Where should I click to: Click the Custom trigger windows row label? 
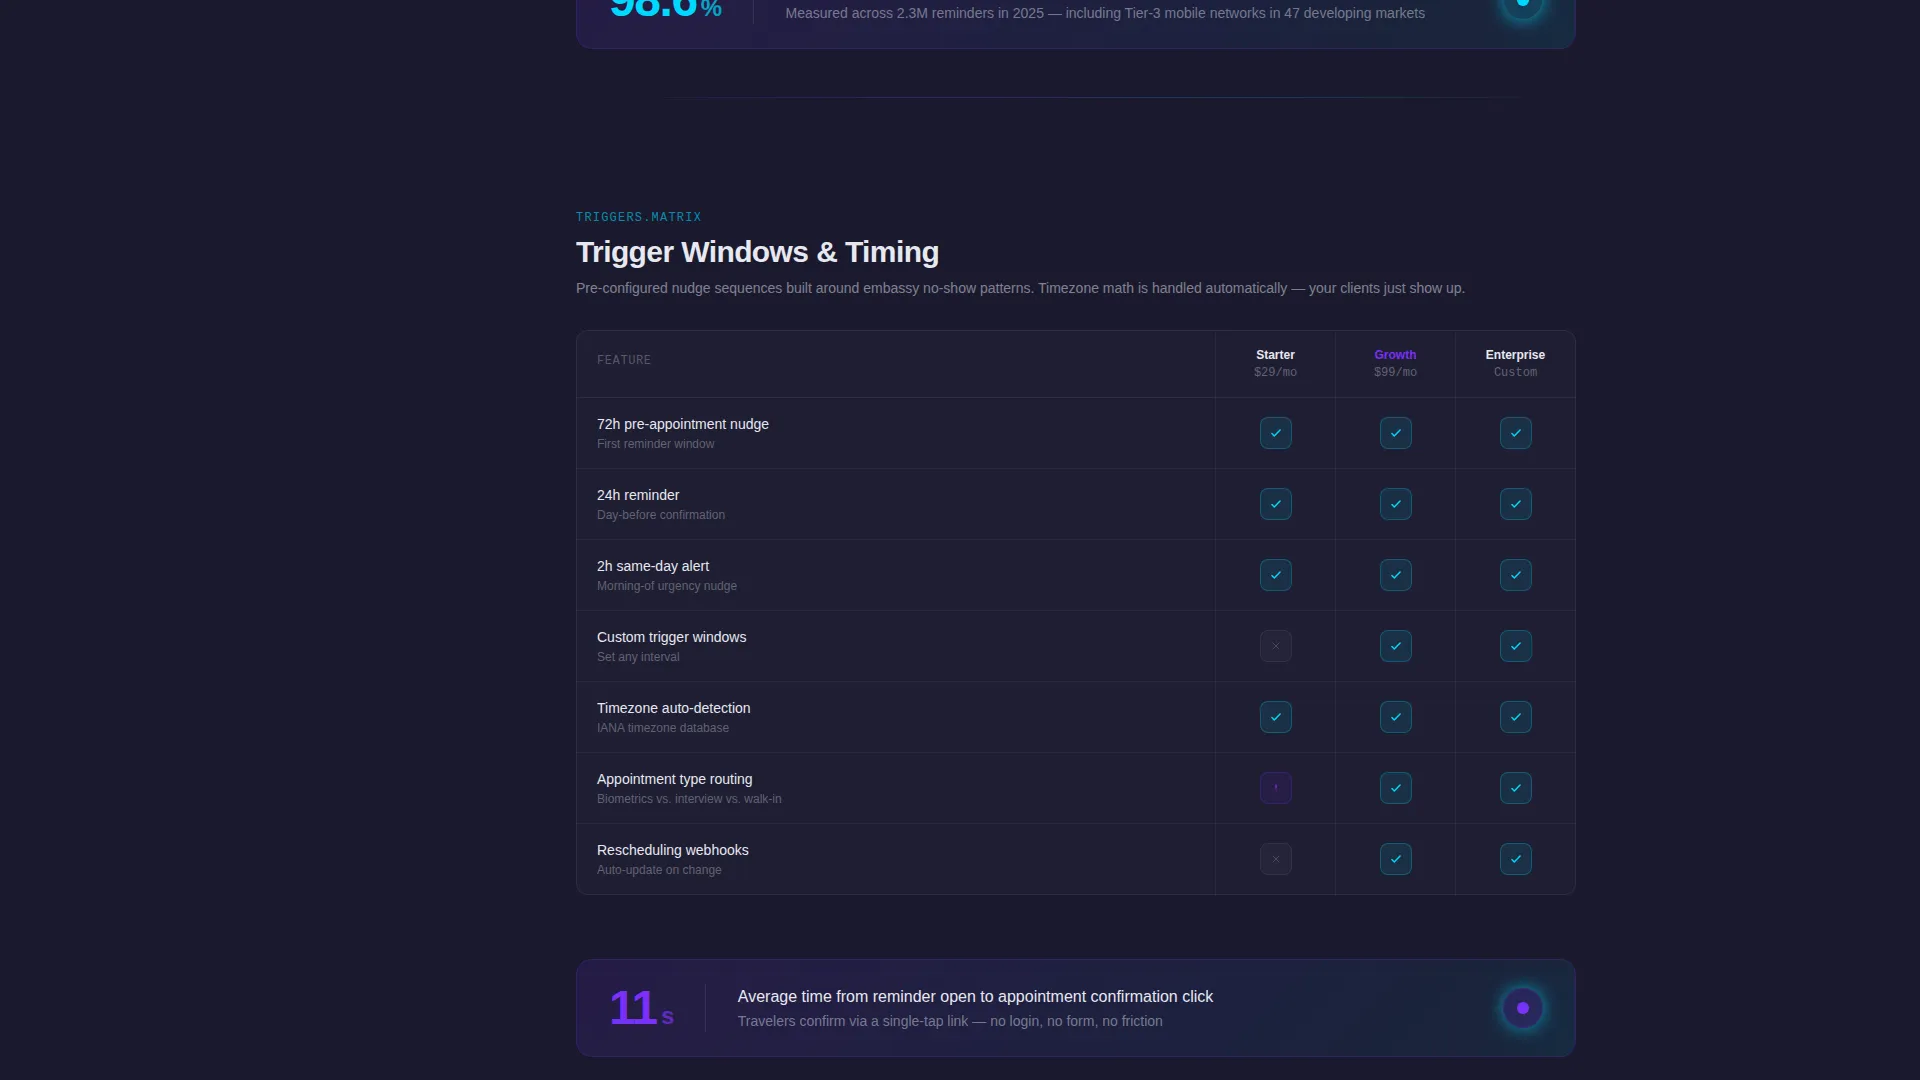click(x=671, y=637)
